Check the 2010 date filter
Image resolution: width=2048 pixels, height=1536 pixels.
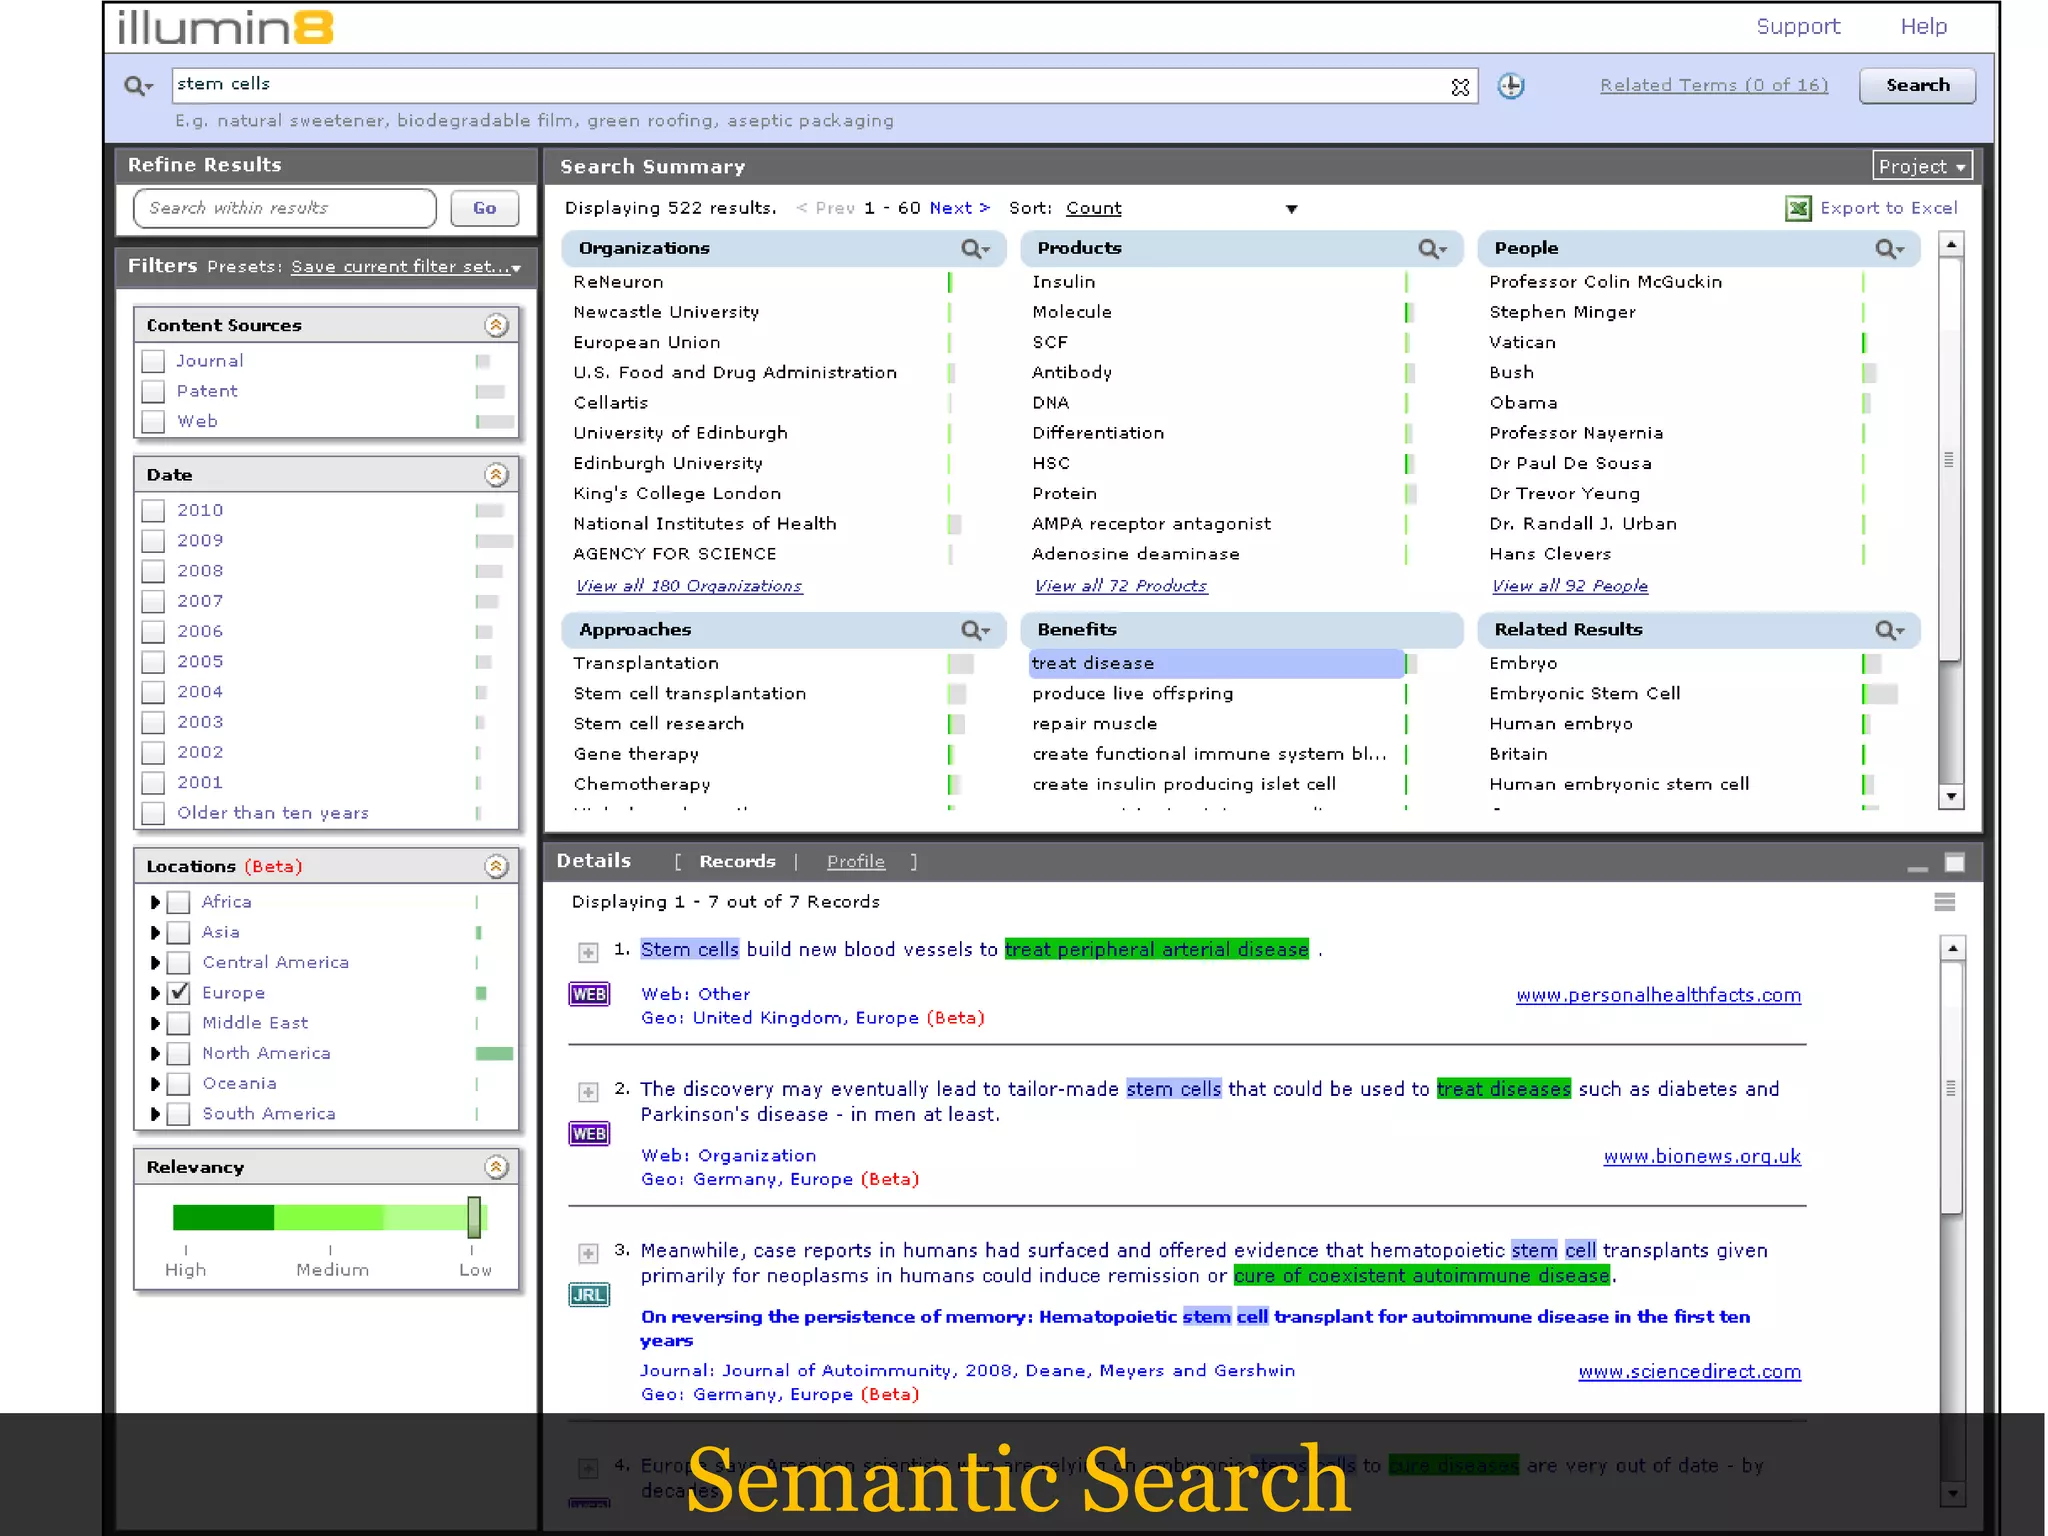coord(153,511)
